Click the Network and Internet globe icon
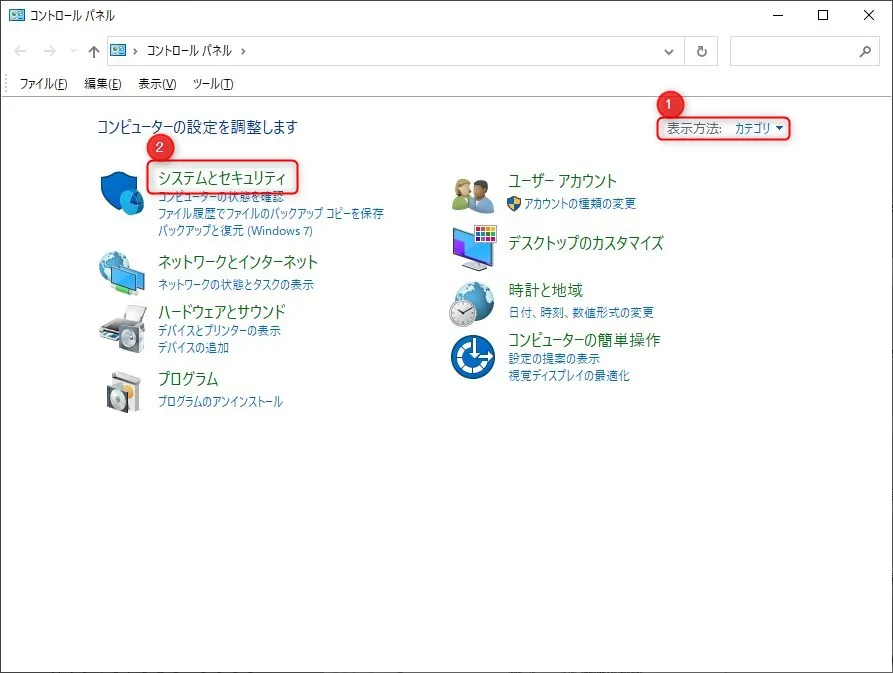Screen dimensions: 893x673 pos(122,270)
